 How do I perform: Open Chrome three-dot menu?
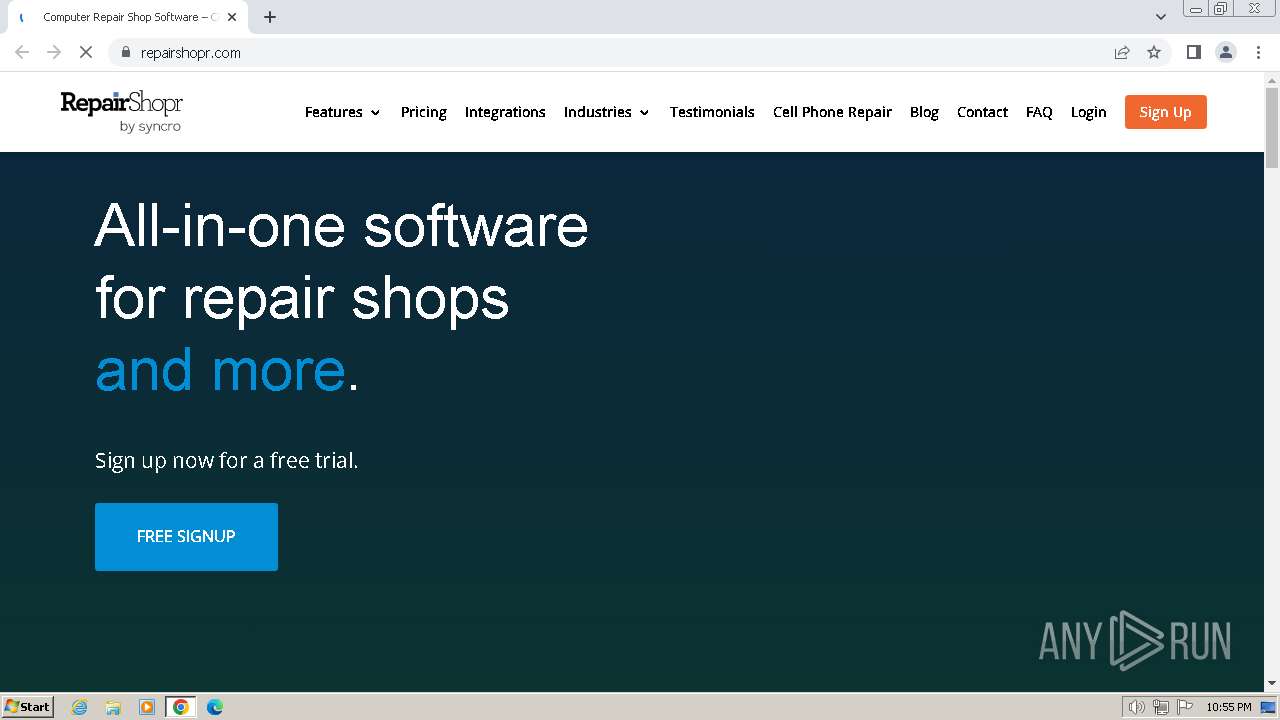(x=1259, y=52)
